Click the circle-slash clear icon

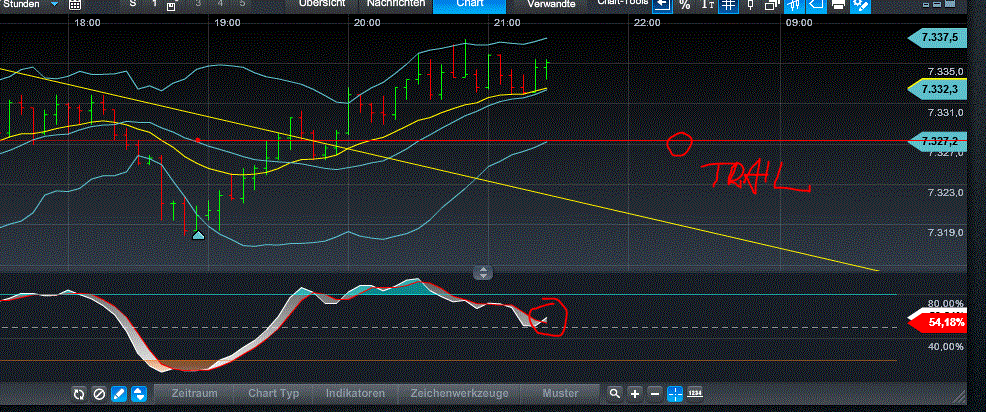coord(99,394)
